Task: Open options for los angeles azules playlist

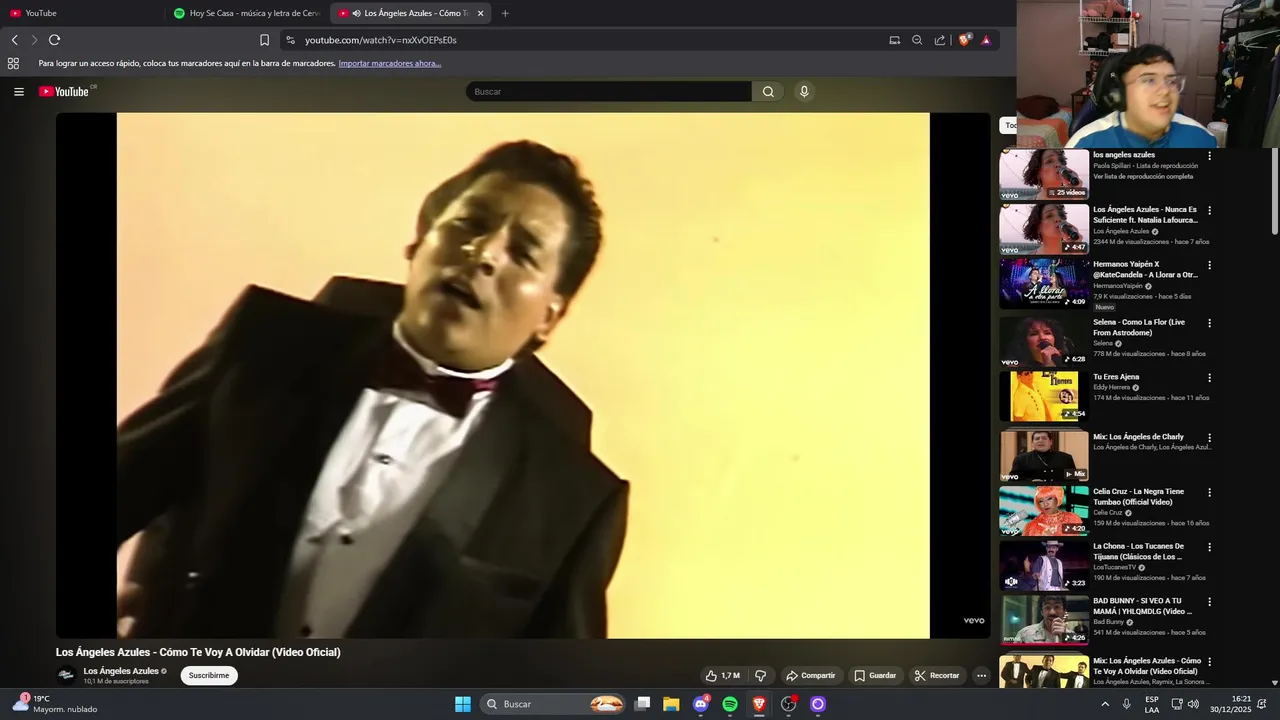Action: click(x=1209, y=156)
